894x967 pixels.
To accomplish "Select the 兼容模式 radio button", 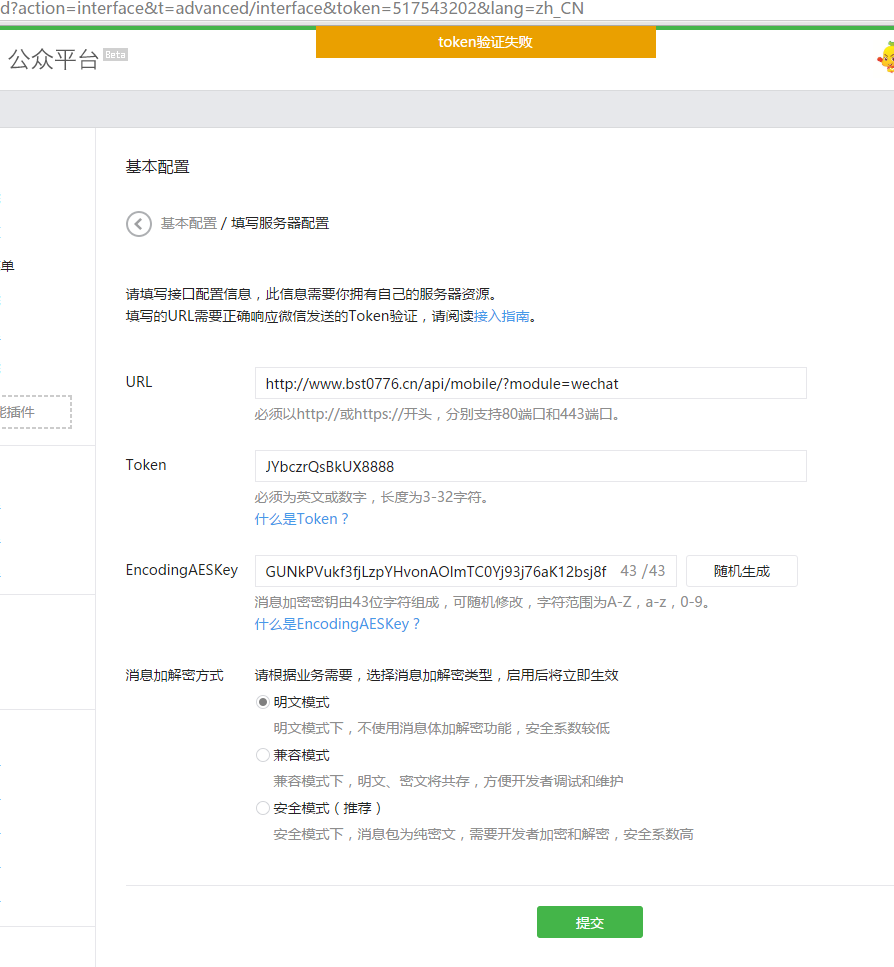I will 263,755.
